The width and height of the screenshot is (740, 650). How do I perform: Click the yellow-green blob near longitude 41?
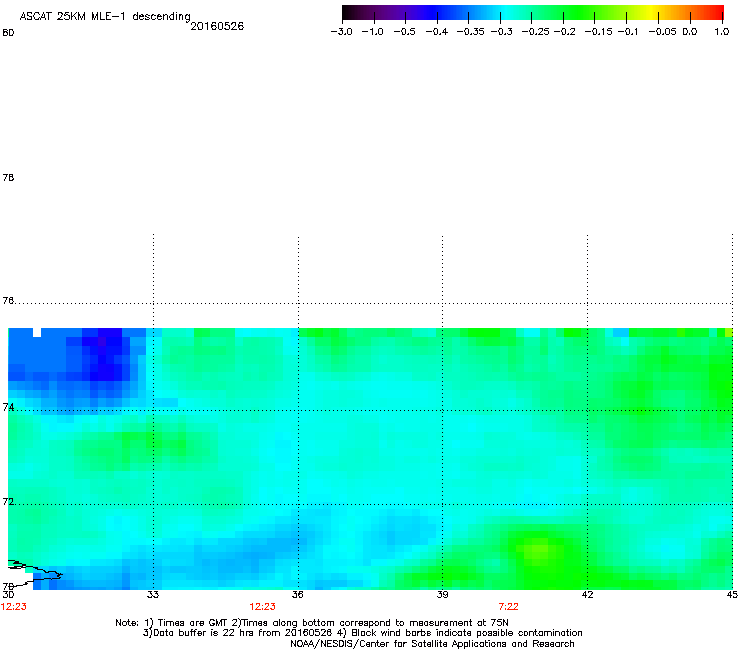(538, 550)
